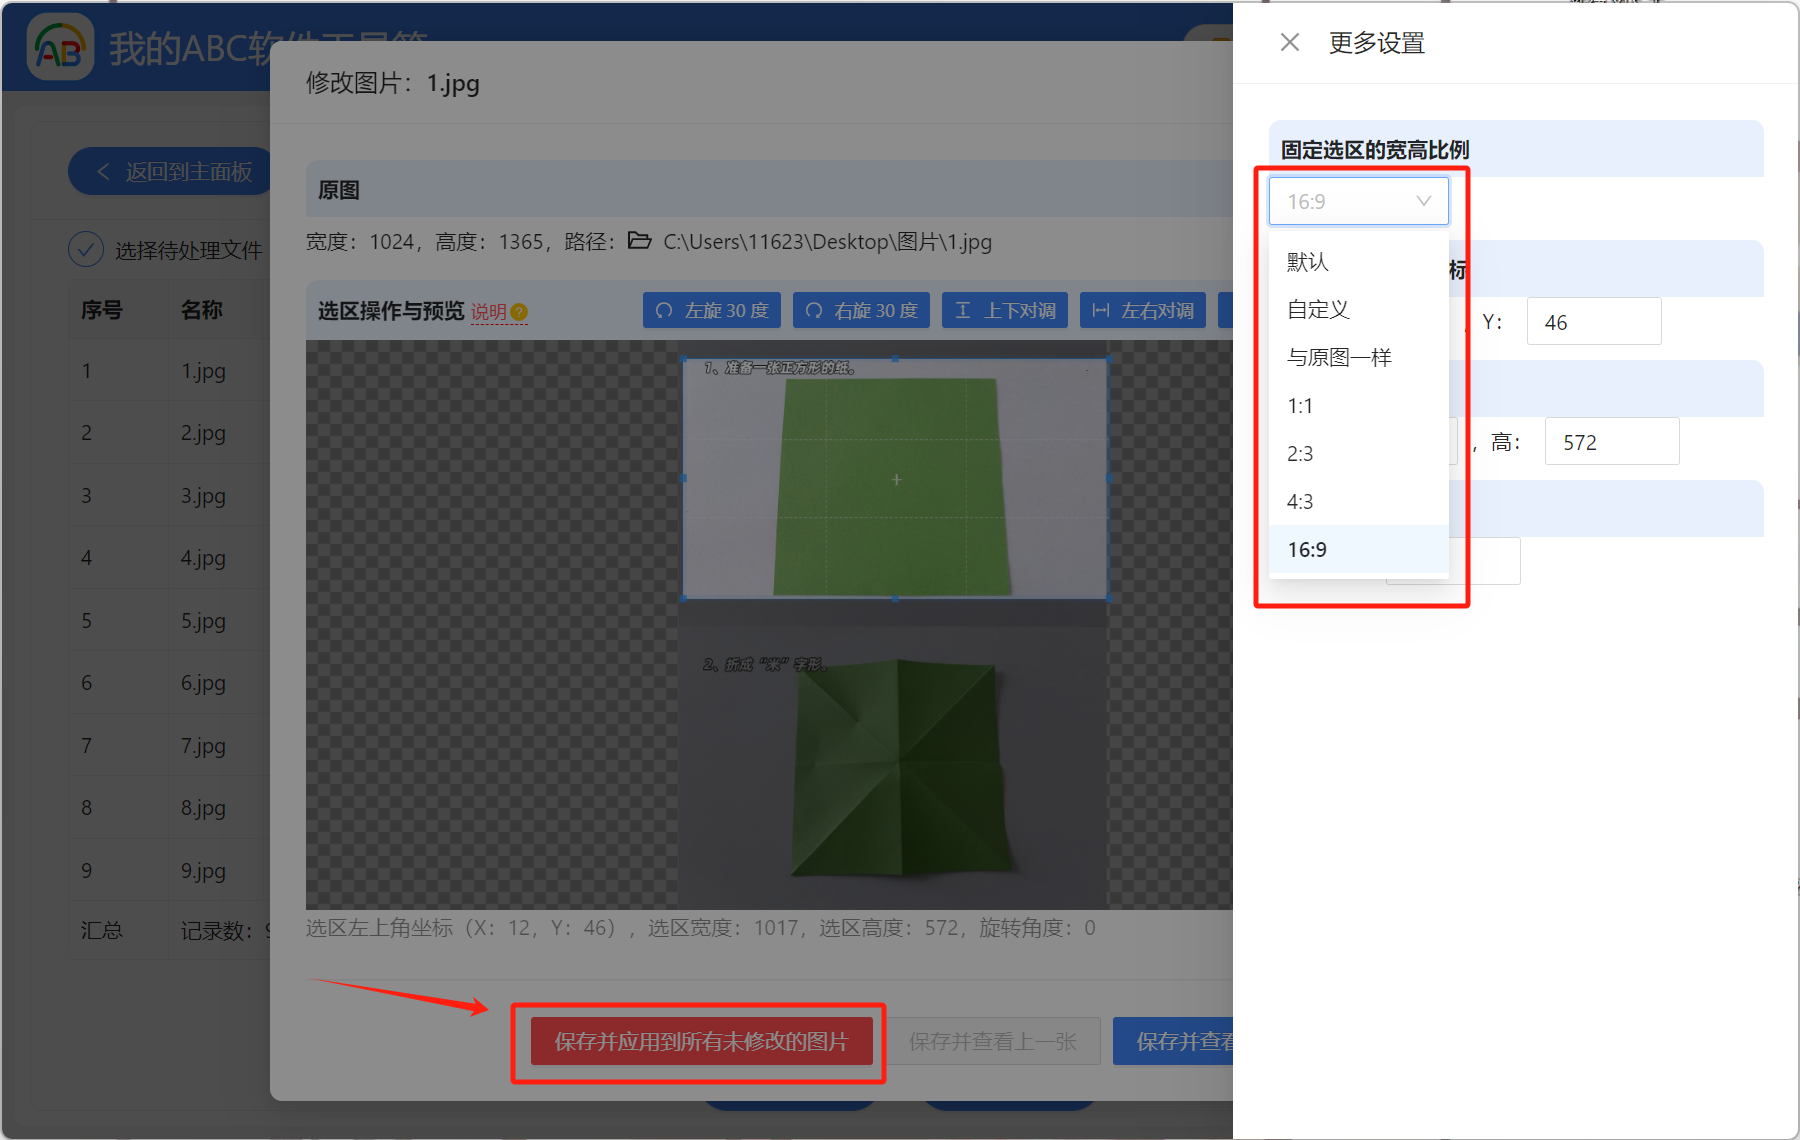Image resolution: width=1800 pixels, height=1140 pixels.
Task: Choose 与原图一样 from the ratio list
Action: click(x=1339, y=357)
